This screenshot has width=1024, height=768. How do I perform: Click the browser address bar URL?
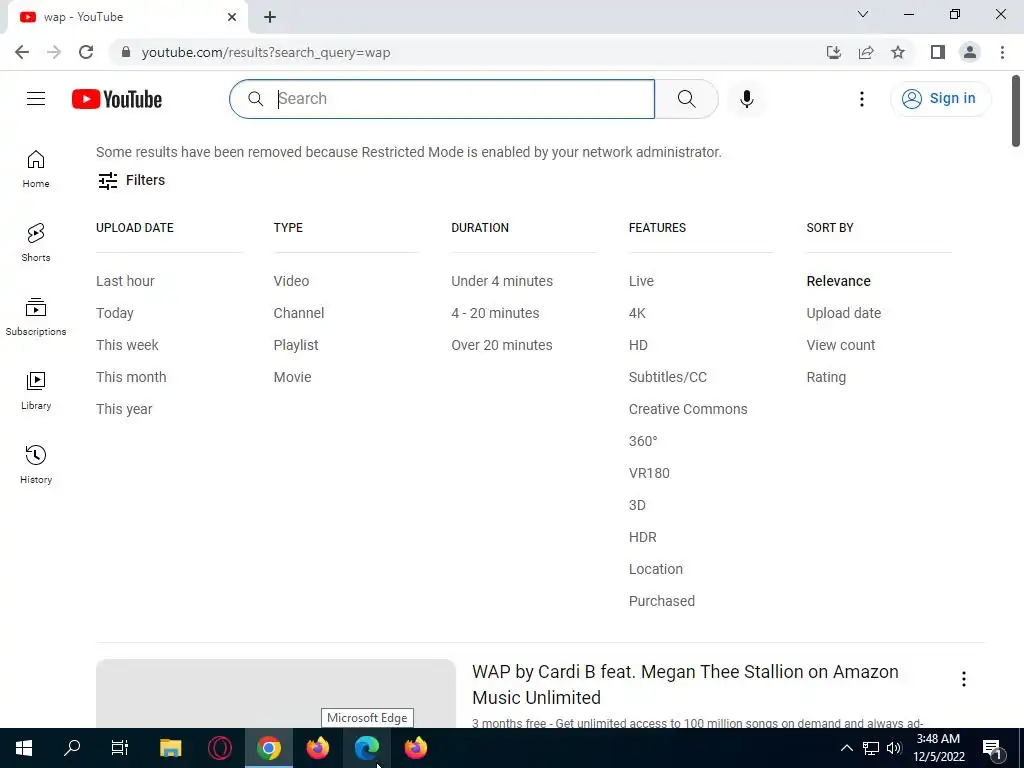[266, 52]
